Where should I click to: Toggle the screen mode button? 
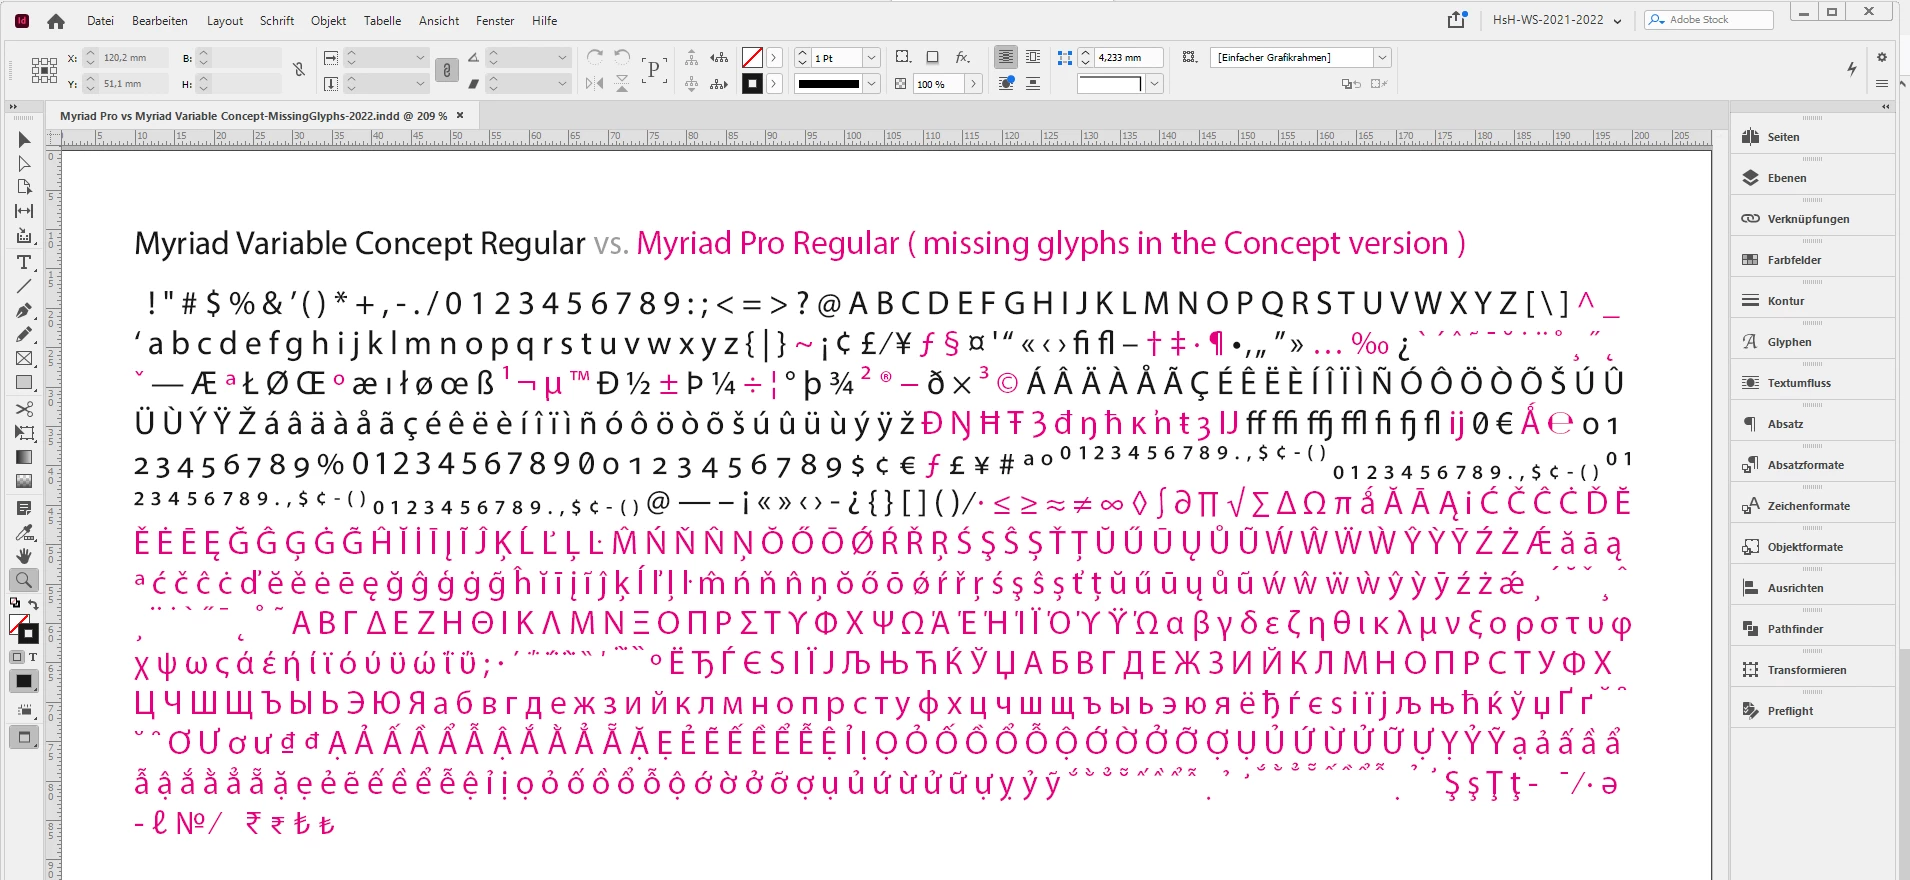click(24, 737)
